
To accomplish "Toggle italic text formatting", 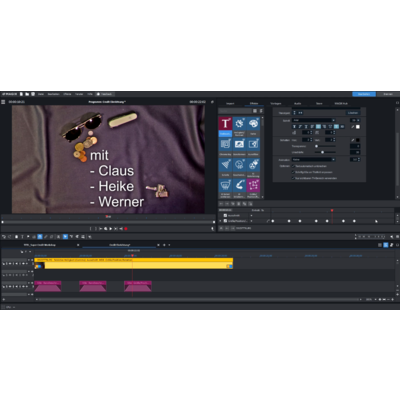I will tap(300, 127).
